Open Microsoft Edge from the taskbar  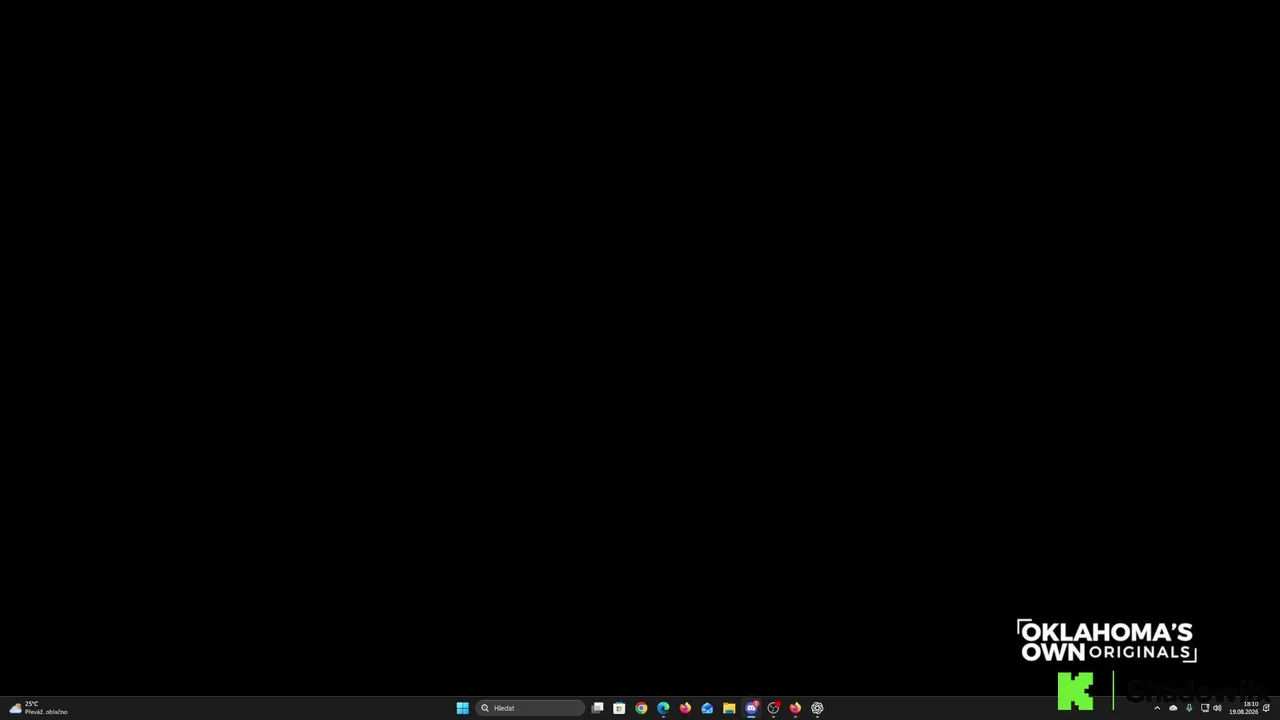[663, 708]
